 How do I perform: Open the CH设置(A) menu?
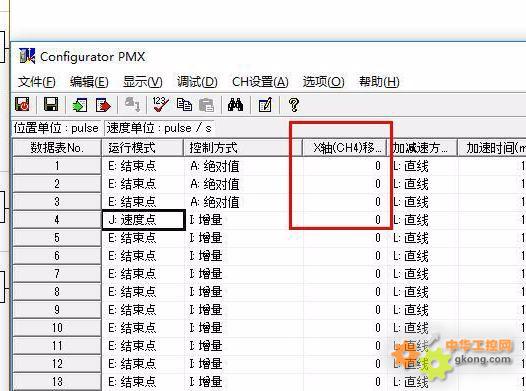(x=260, y=82)
